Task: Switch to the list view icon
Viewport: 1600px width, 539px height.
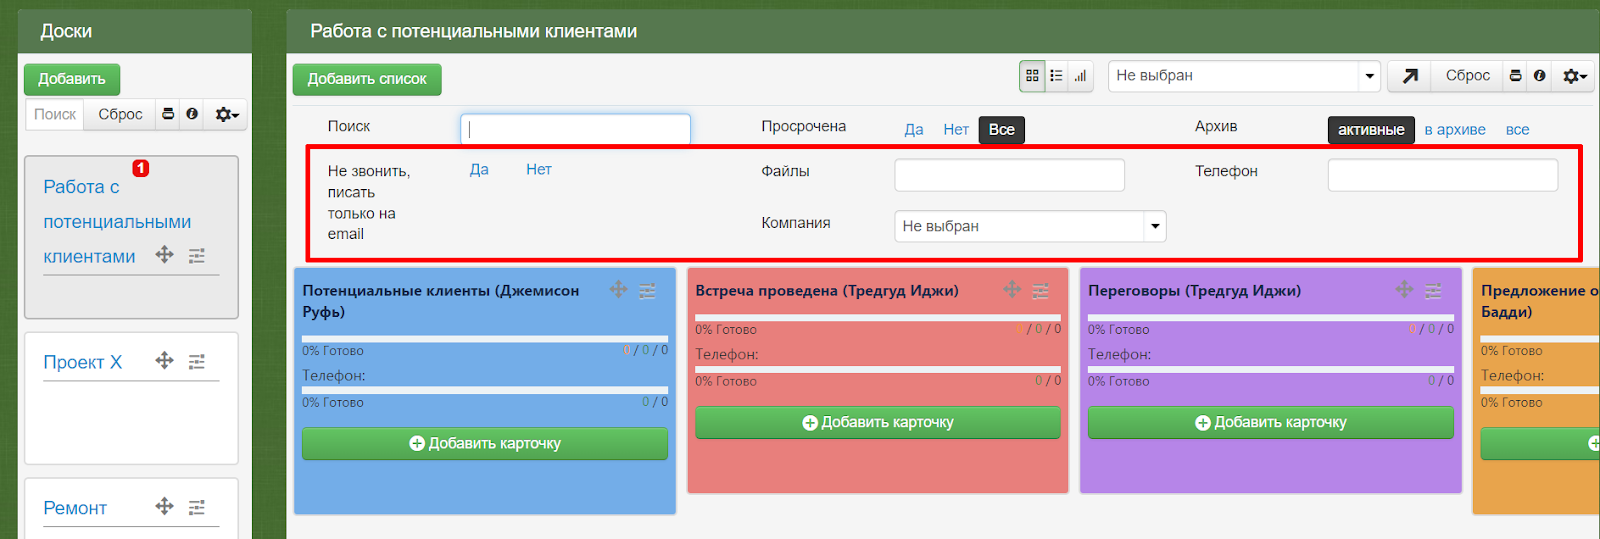Action: click(1056, 76)
